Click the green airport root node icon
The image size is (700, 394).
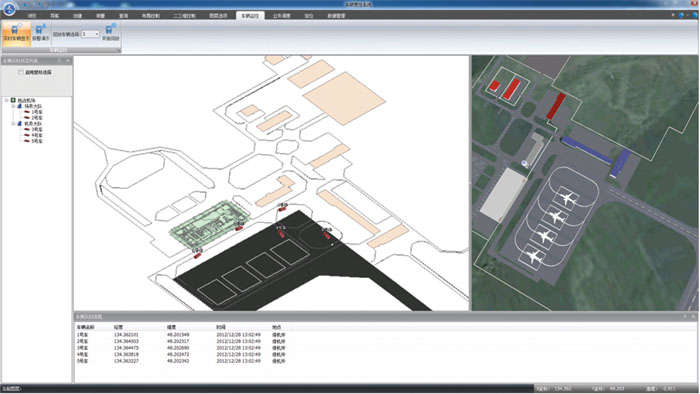click(13, 100)
